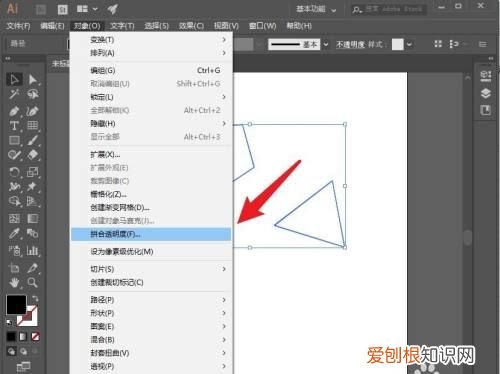Click the graphic style swatch

tap(397, 44)
